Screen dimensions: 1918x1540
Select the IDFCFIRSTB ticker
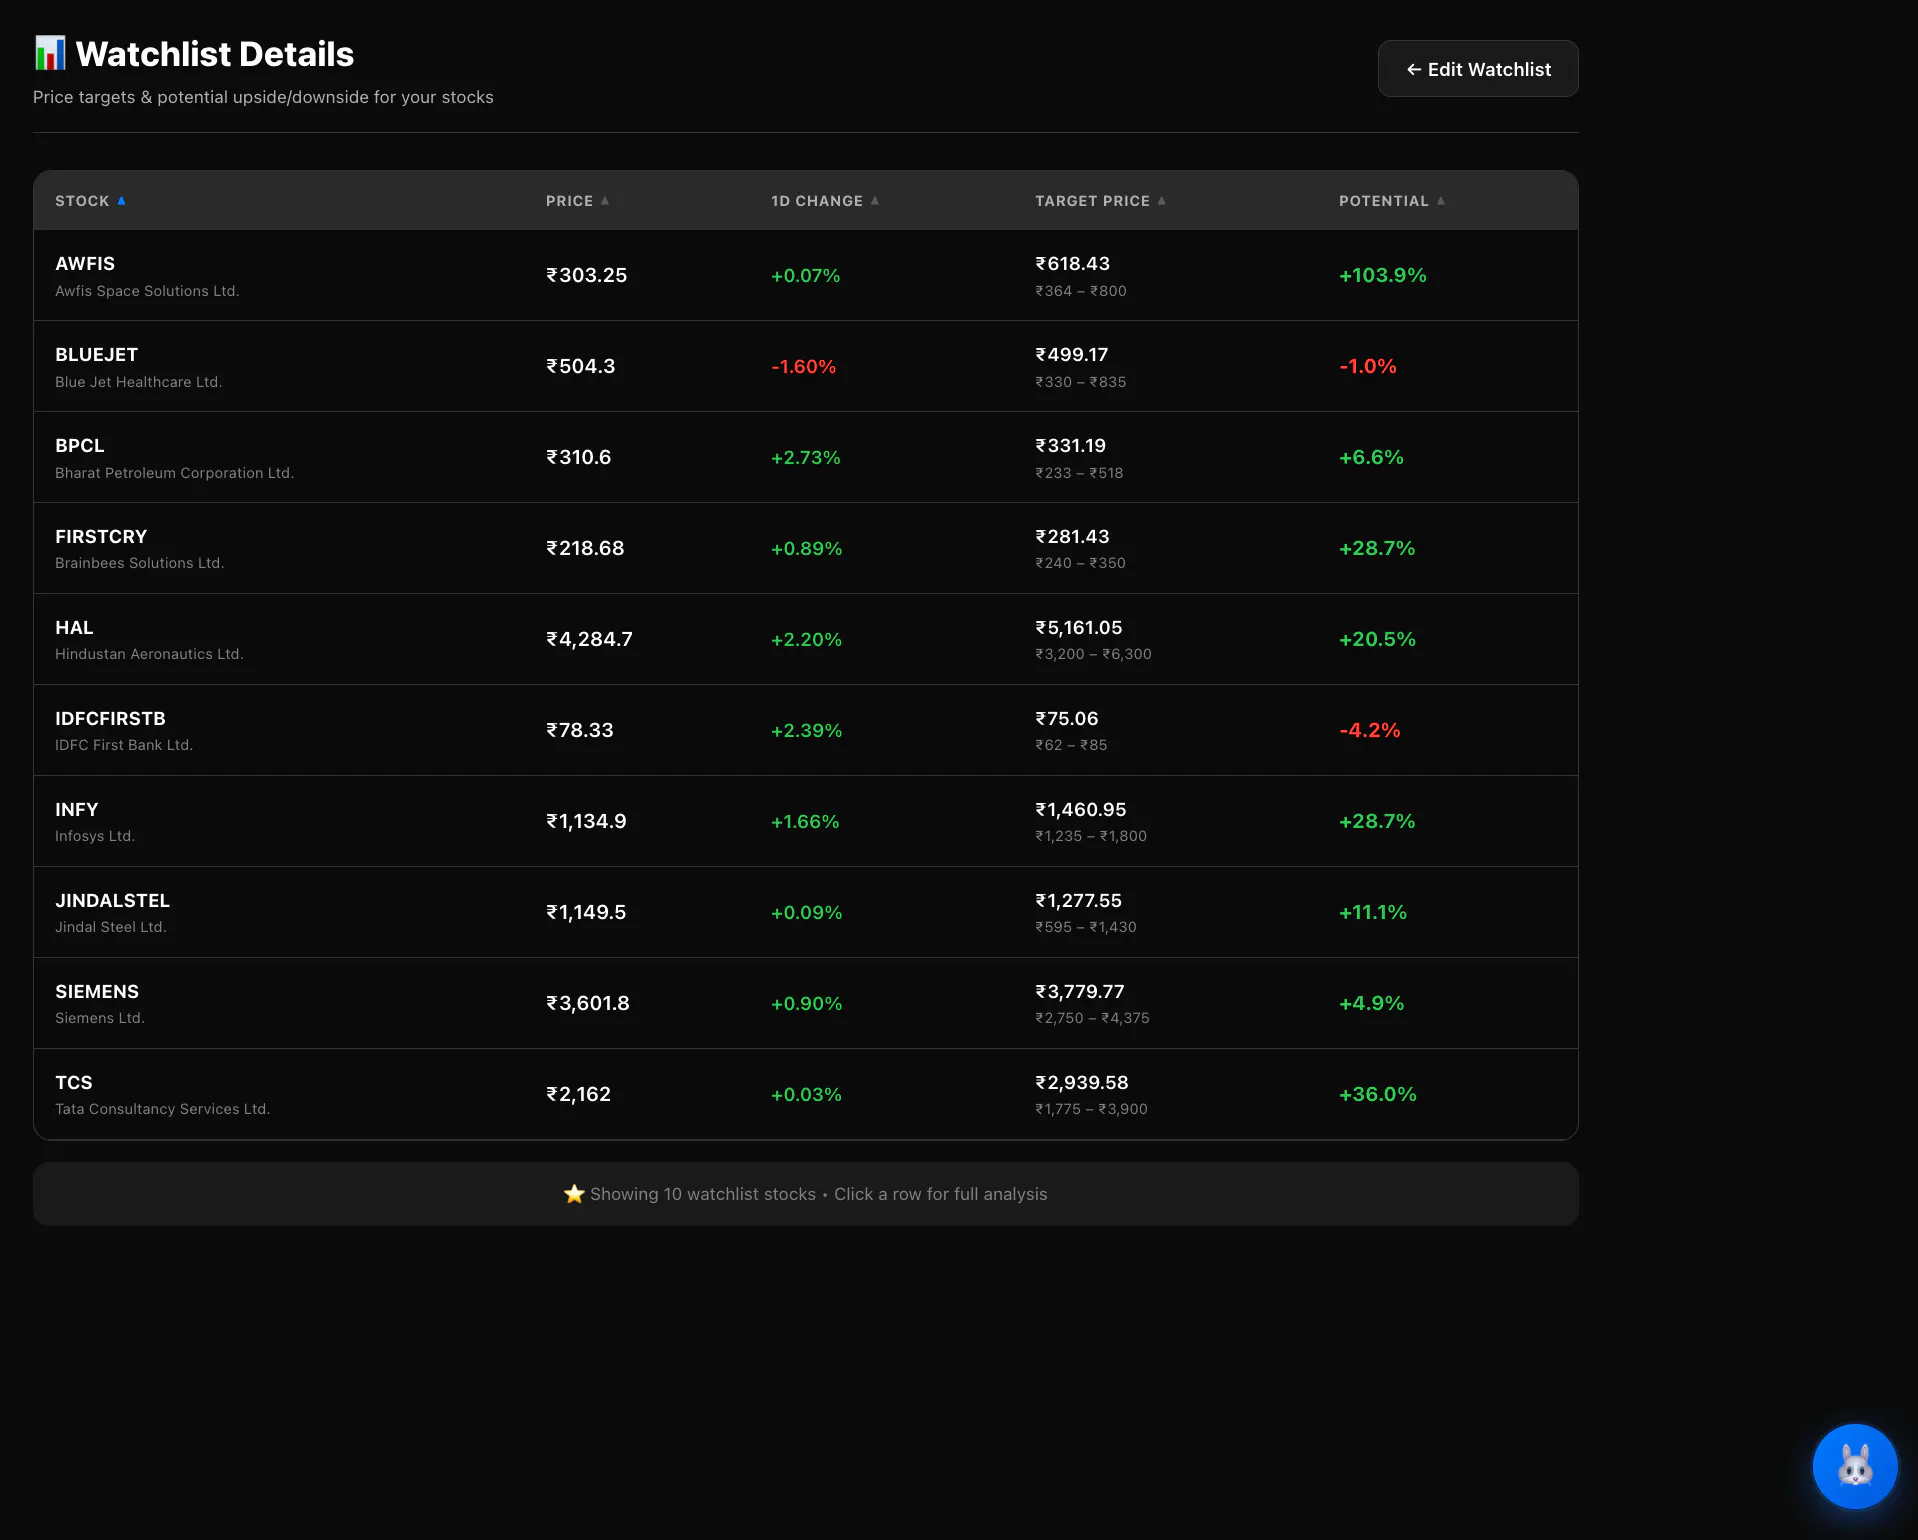pos(110,718)
